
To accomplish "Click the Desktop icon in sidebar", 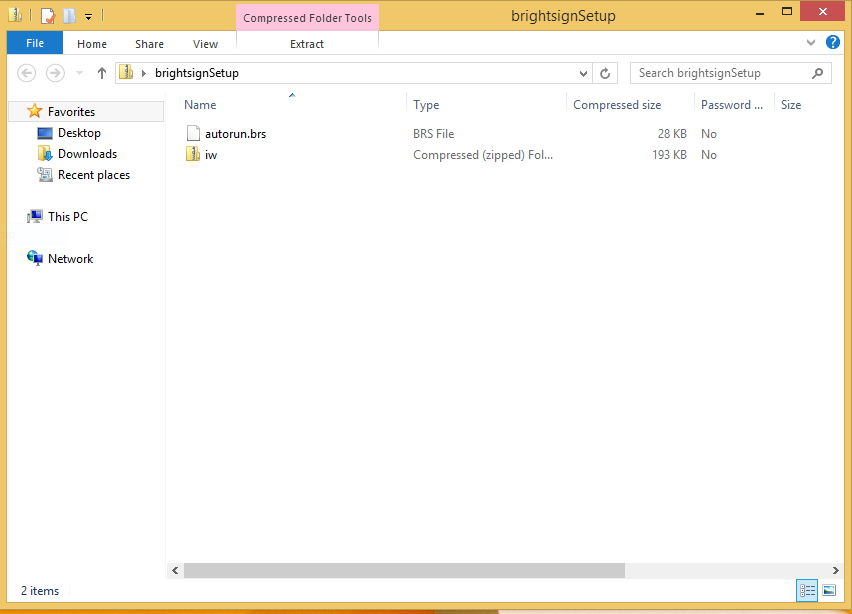I will [x=45, y=133].
